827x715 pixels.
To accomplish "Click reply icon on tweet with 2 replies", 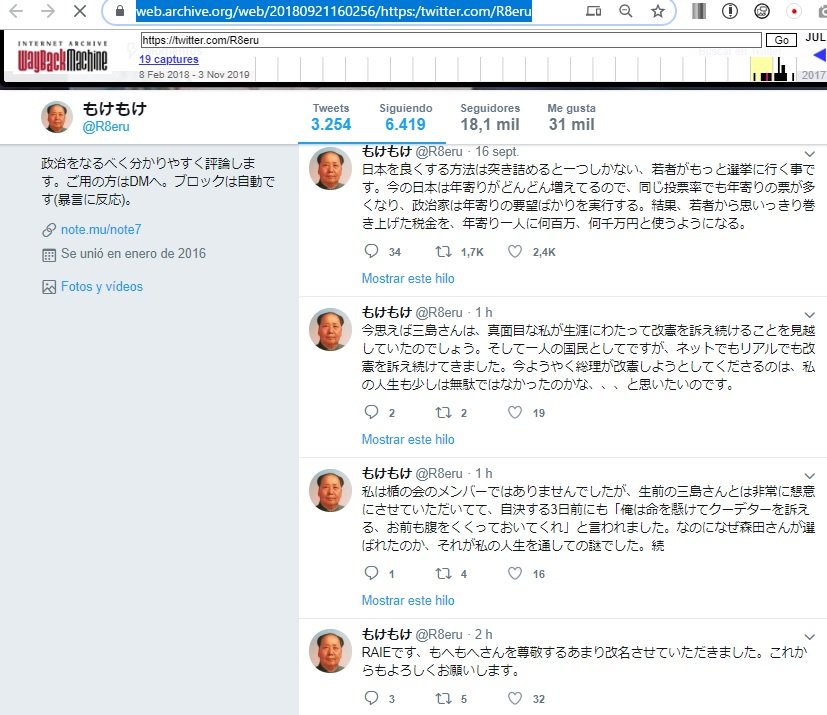I will pos(371,412).
